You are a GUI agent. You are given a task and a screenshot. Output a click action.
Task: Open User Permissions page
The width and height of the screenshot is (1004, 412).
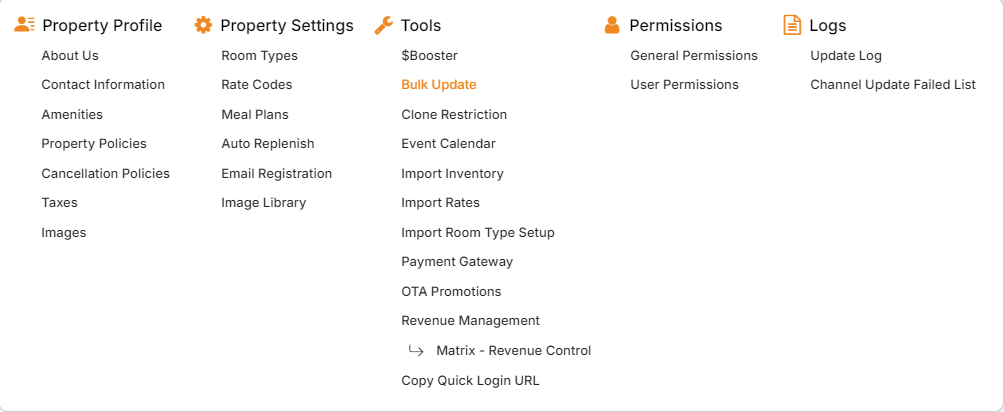pyautogui.click(x=684, y=85)
